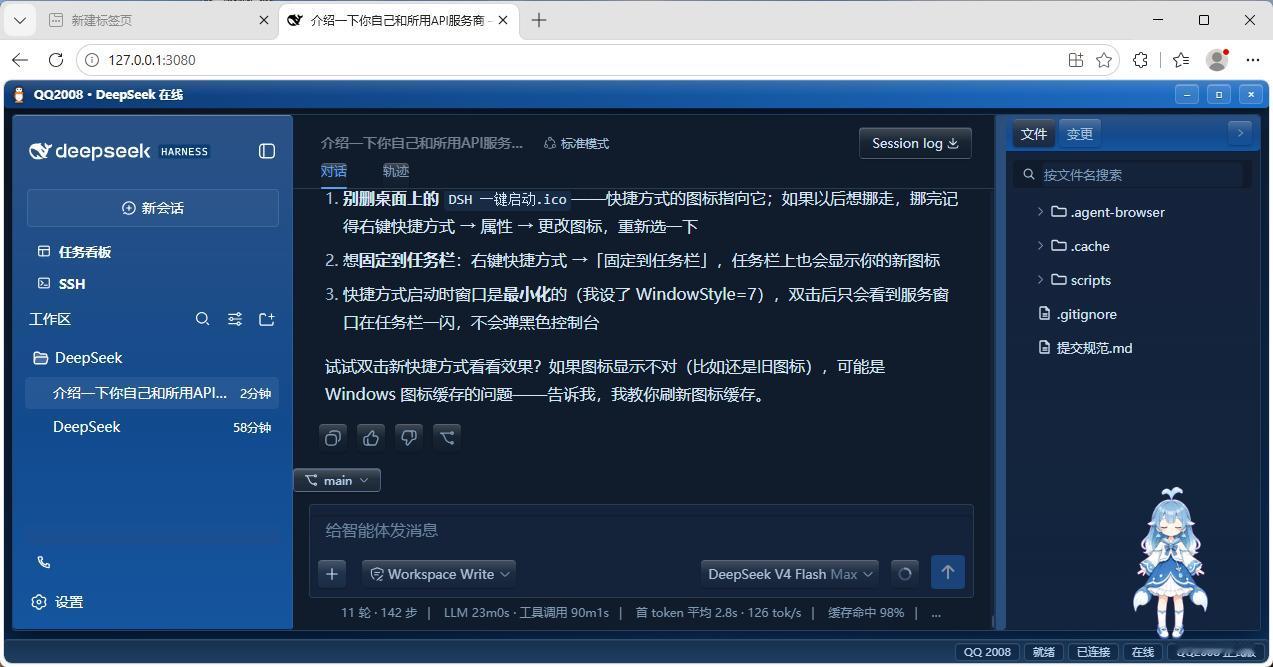This screenshot has height=667, width=1273.
Task: Open SSH in the sidebar
Action: click(x=61, y=284)
